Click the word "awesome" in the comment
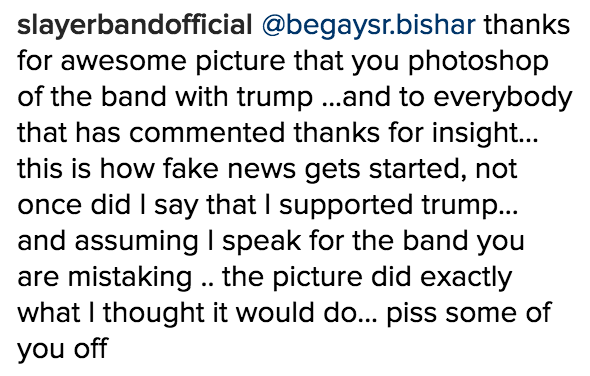This screenshot has width=590, height=376. pyautogui.click(x=123, y=62)
